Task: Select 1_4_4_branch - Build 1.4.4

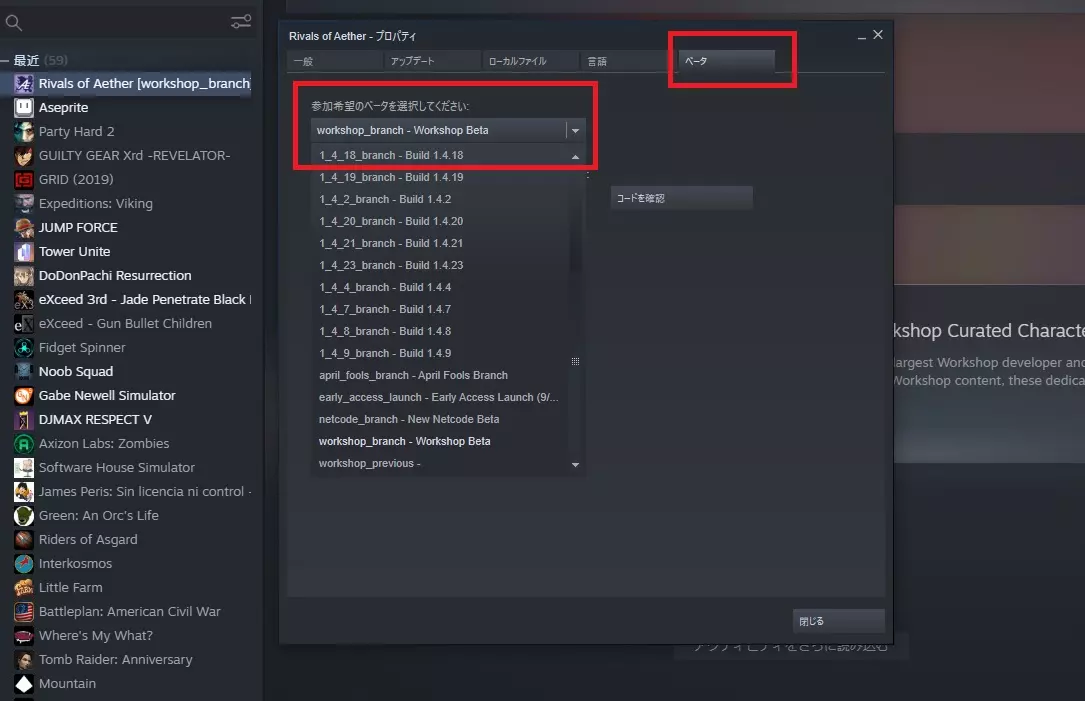Action: pyautogui.click(x=440, y=287)
